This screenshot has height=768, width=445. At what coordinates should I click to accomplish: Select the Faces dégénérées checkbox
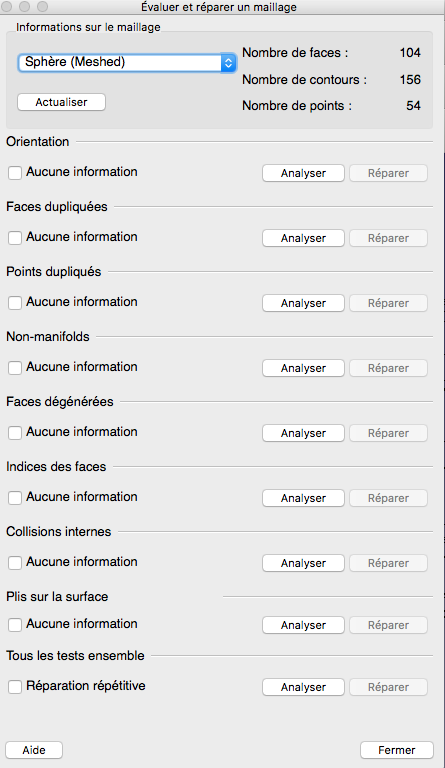[x=15, y=433]
